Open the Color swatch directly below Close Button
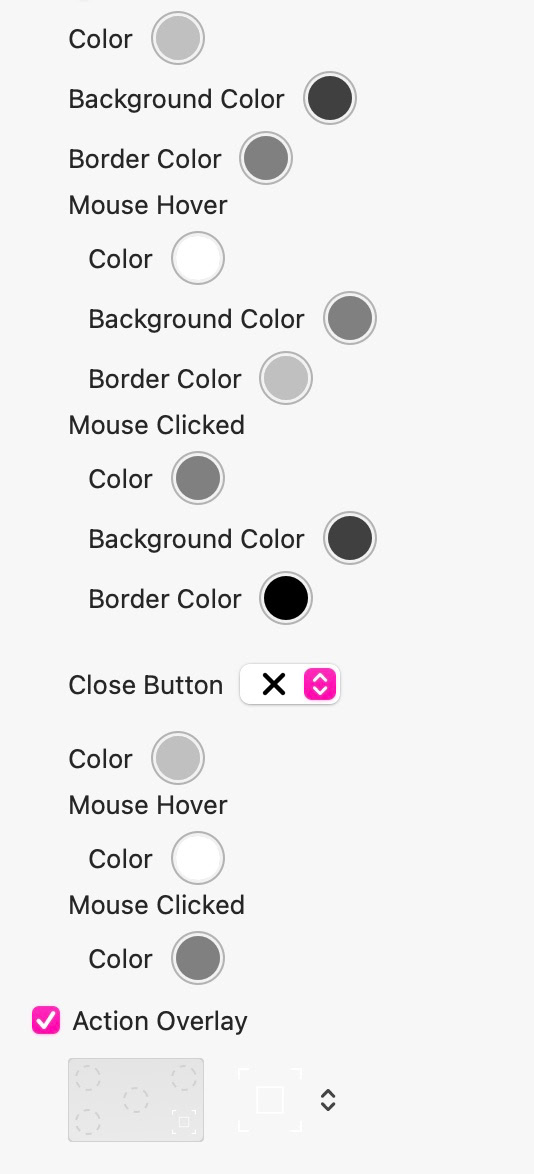Viewport: 534px width, 1174px height. point(178,758)
